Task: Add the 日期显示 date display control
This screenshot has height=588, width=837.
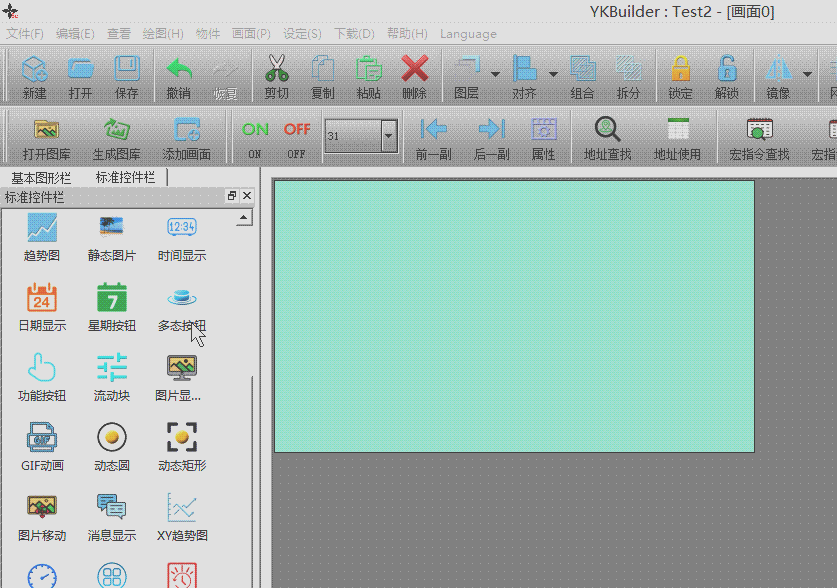Action: 42,306
